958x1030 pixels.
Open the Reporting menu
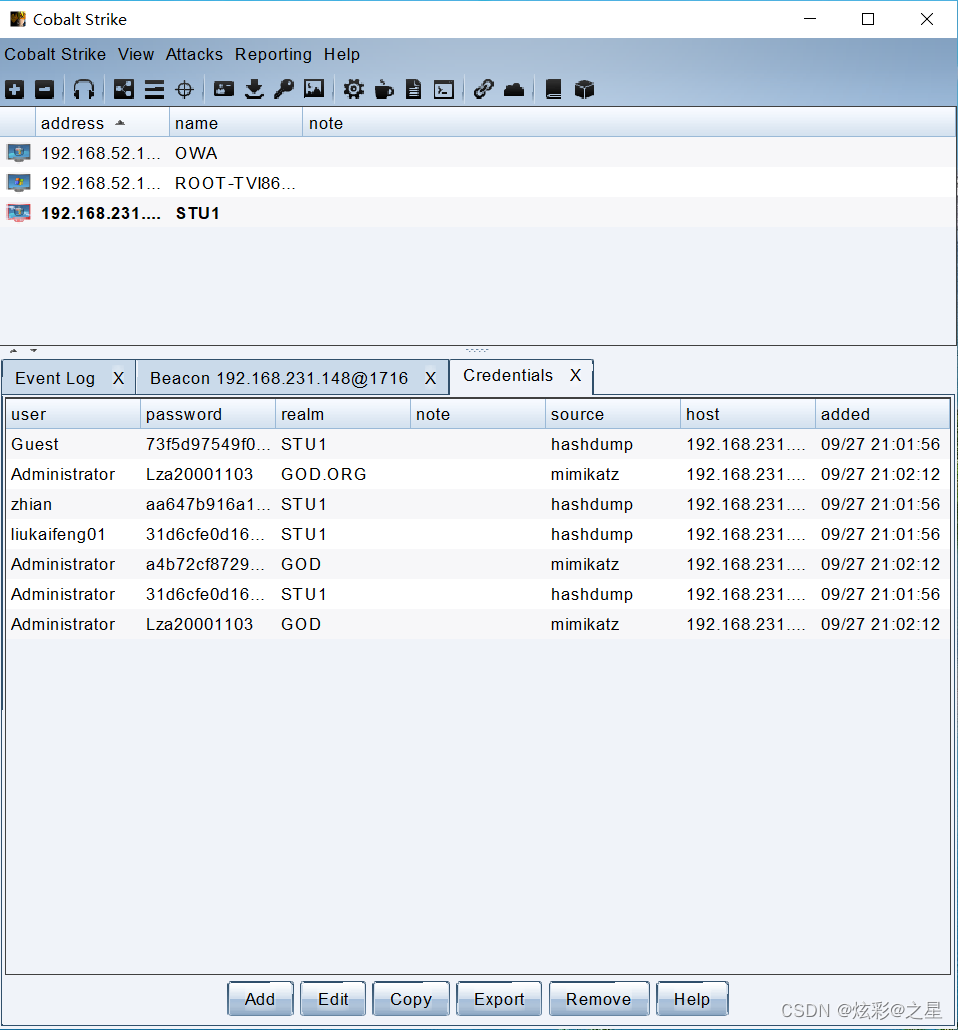(273, 55)
